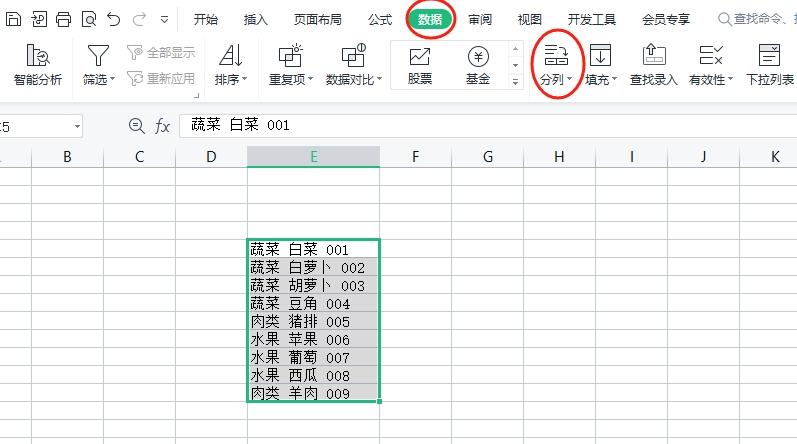Expand the 排序 dropdown arrow
This screenshot has width=797, height=444.
(x=244, y=79)
